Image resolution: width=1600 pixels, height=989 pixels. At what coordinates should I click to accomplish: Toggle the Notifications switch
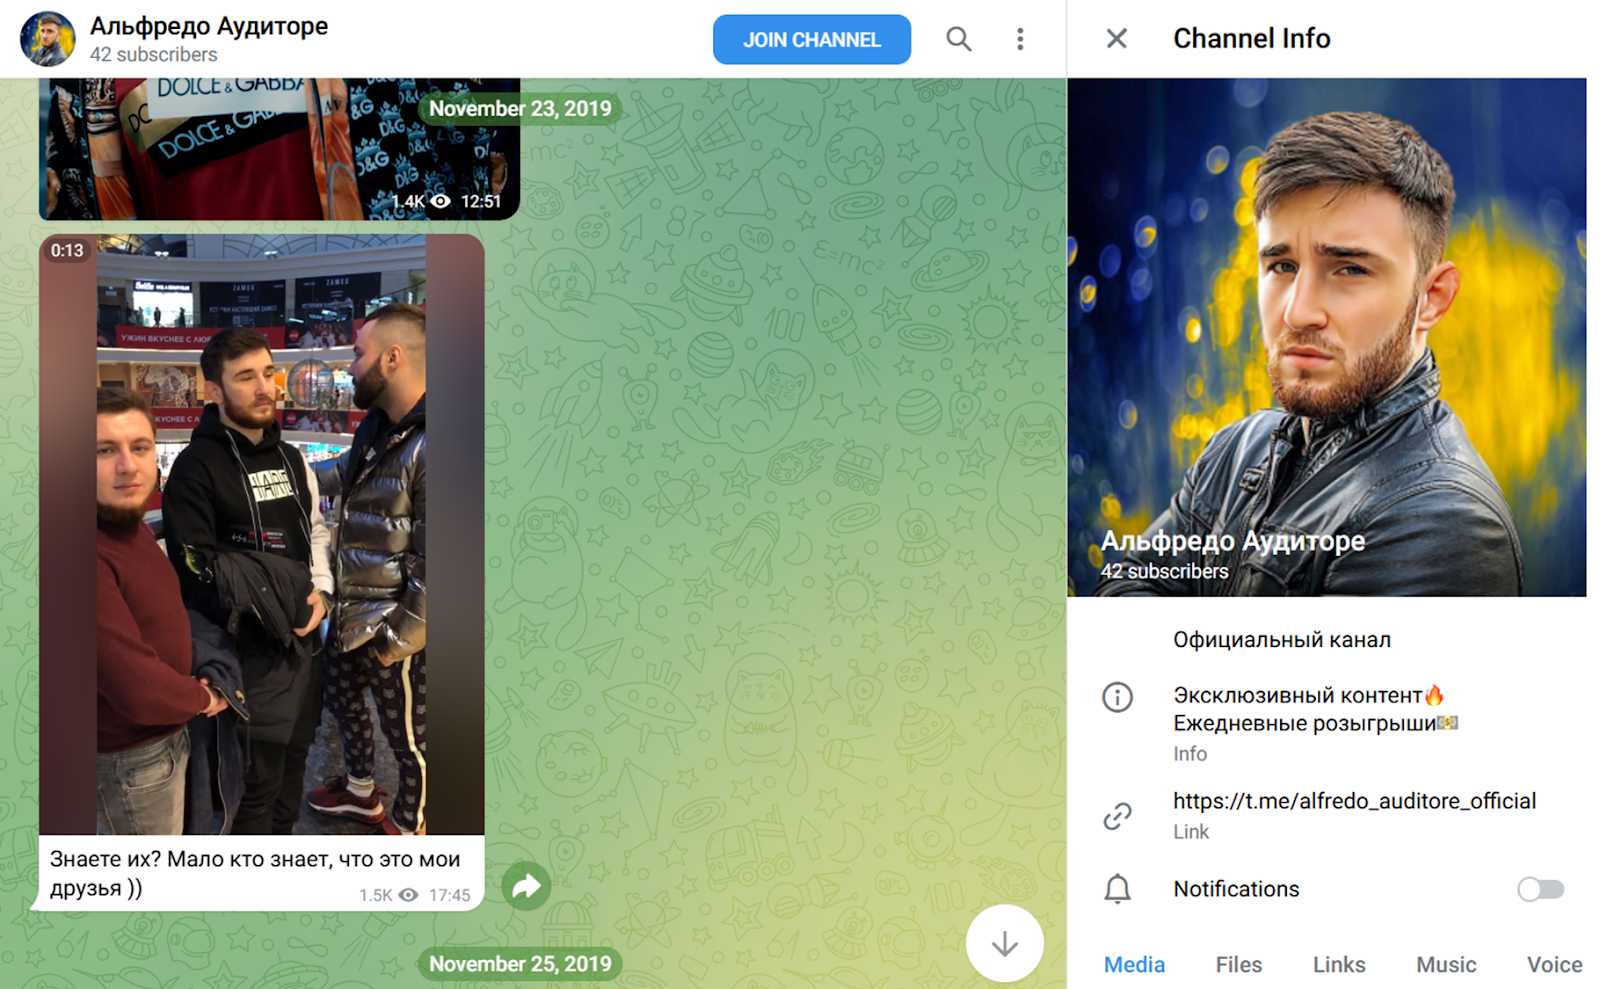[x=1539, y=889]
